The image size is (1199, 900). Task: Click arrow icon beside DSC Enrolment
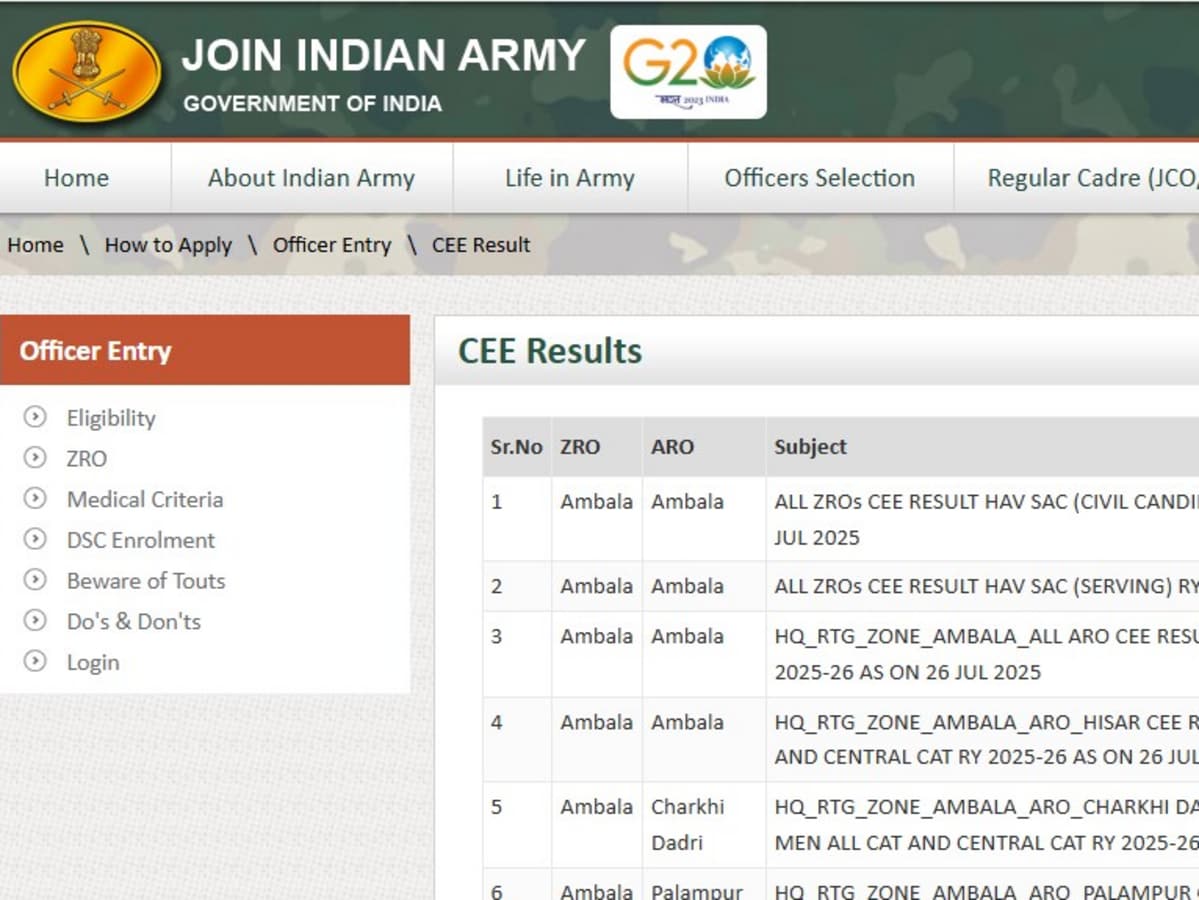point(34,539)
